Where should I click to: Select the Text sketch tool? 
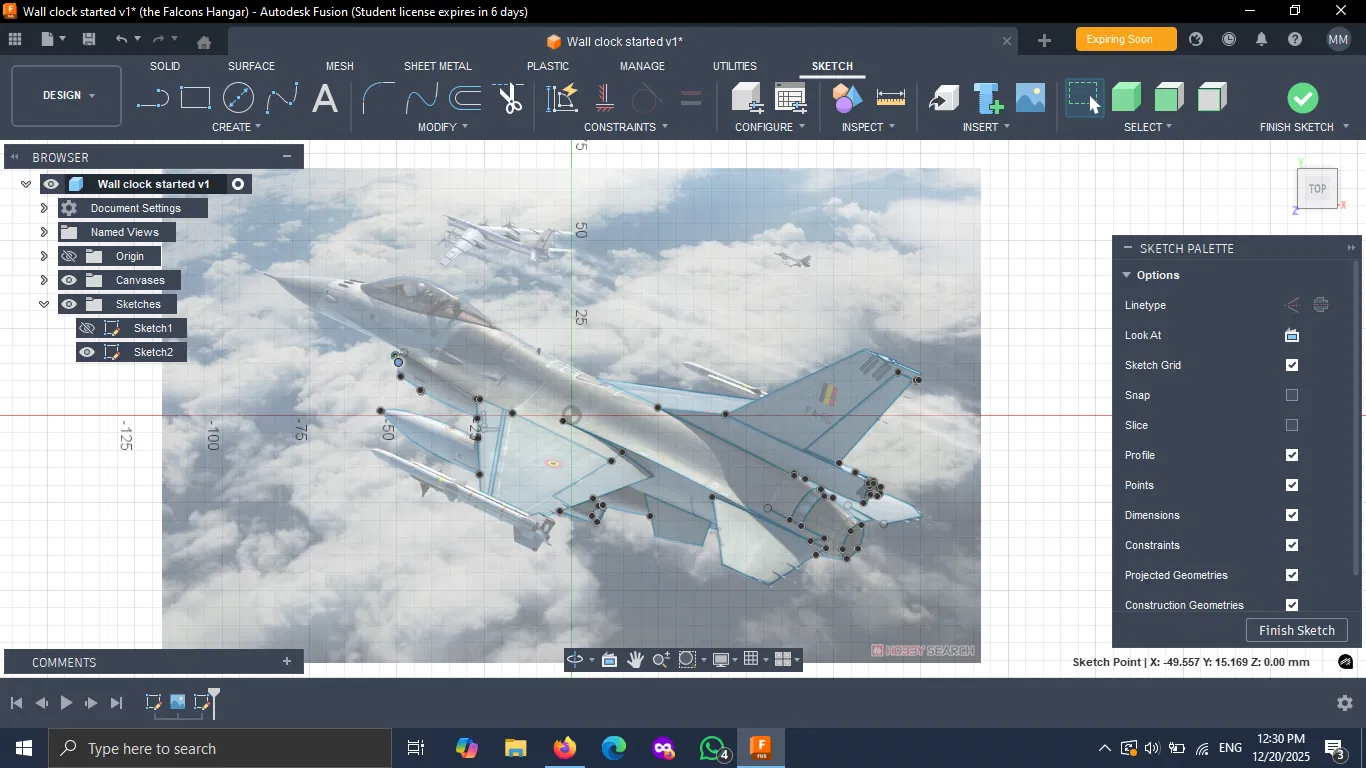[x=324, y=98]
